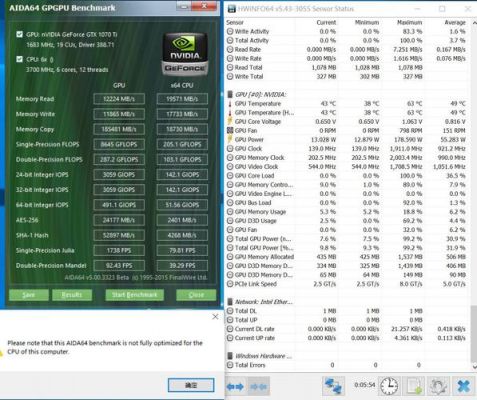477x400 pixels.
Task: Click the green Close button in AIDA64
Action: pos(196,295)
